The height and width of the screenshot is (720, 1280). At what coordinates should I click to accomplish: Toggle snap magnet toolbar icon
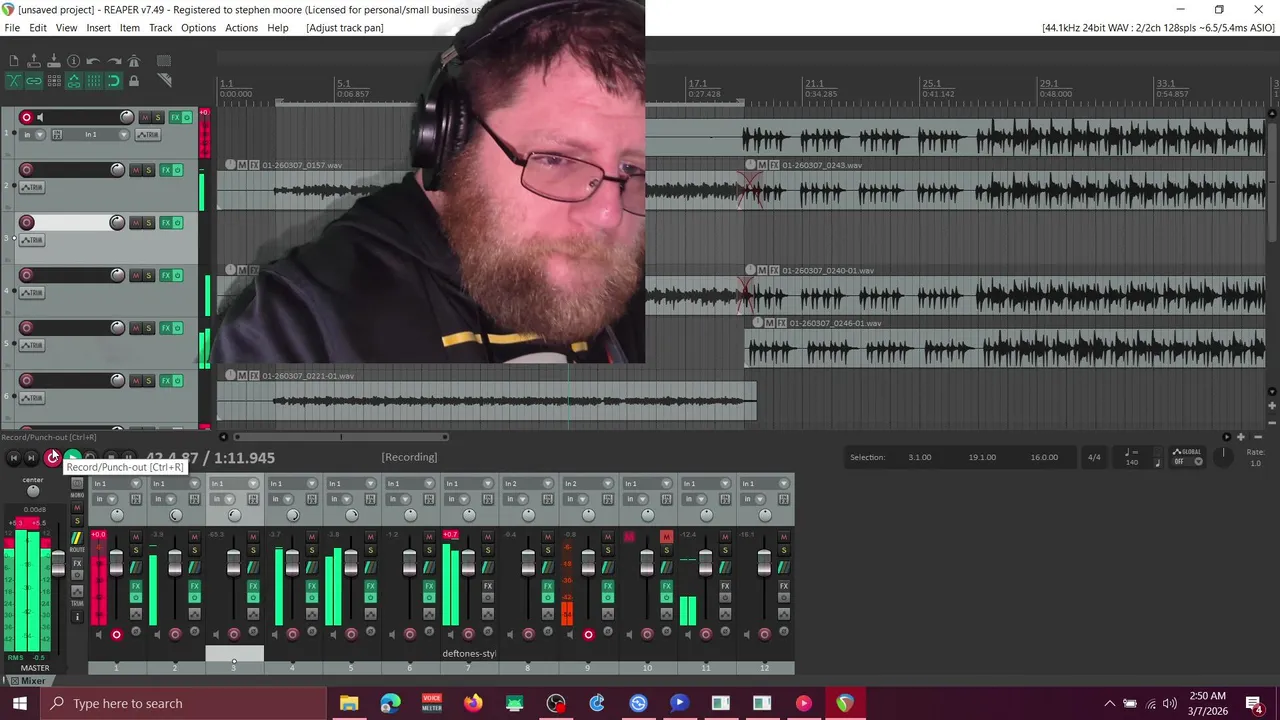point(114,81)
